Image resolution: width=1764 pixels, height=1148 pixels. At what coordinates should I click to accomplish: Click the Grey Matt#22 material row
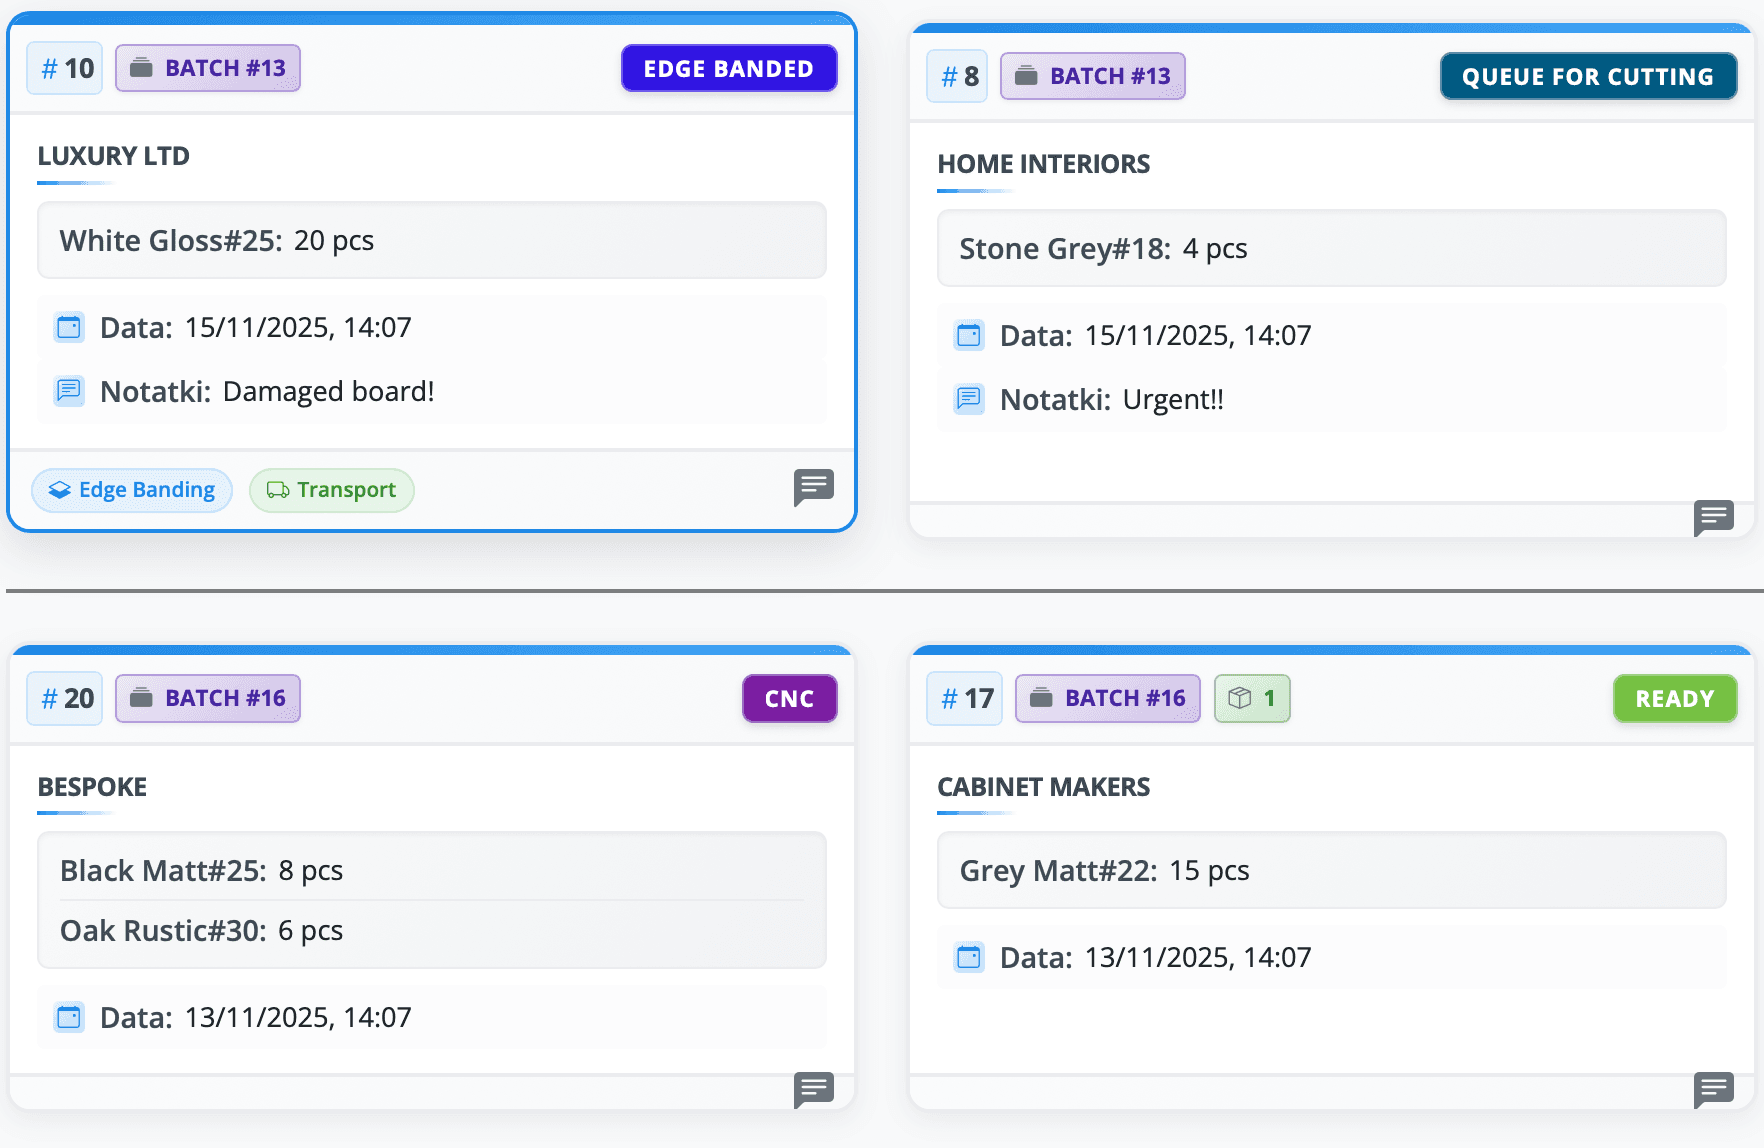coord(1331,871)
